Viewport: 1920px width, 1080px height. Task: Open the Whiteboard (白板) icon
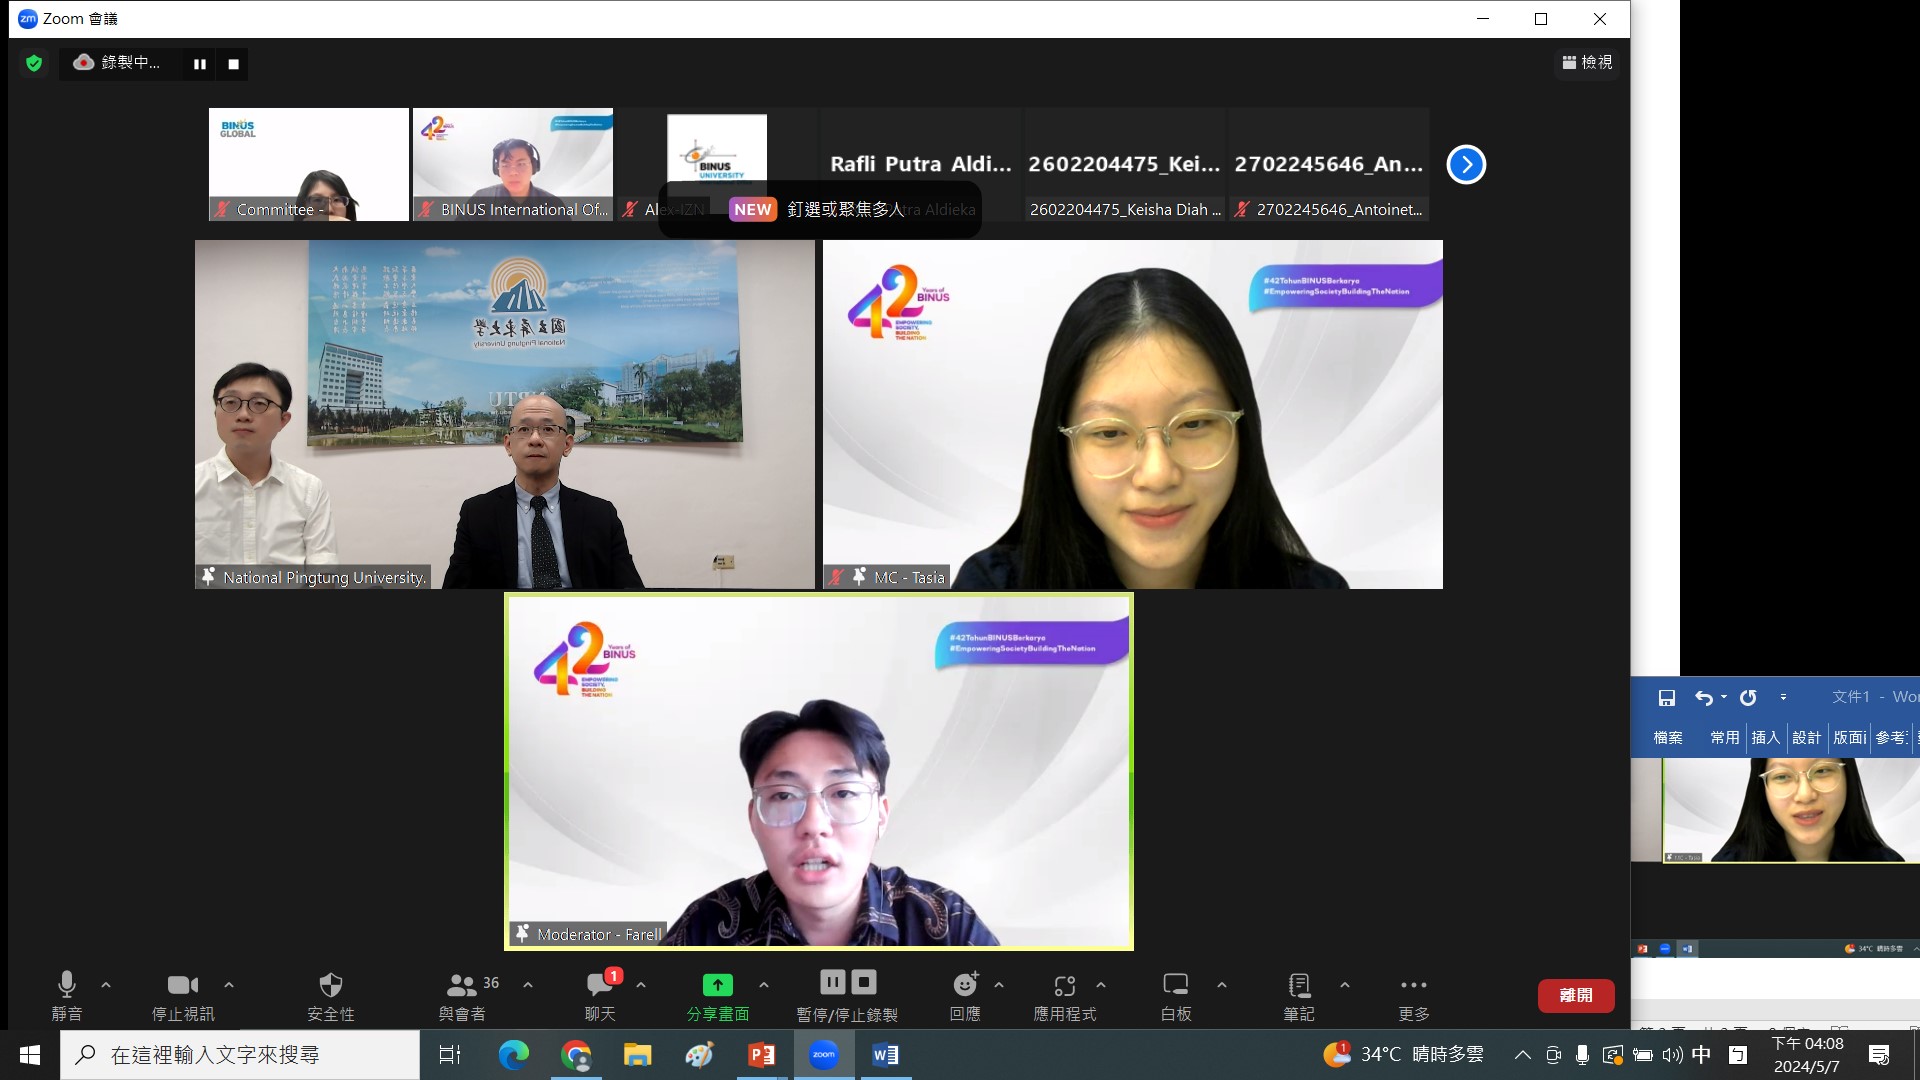click(1176, 985)
